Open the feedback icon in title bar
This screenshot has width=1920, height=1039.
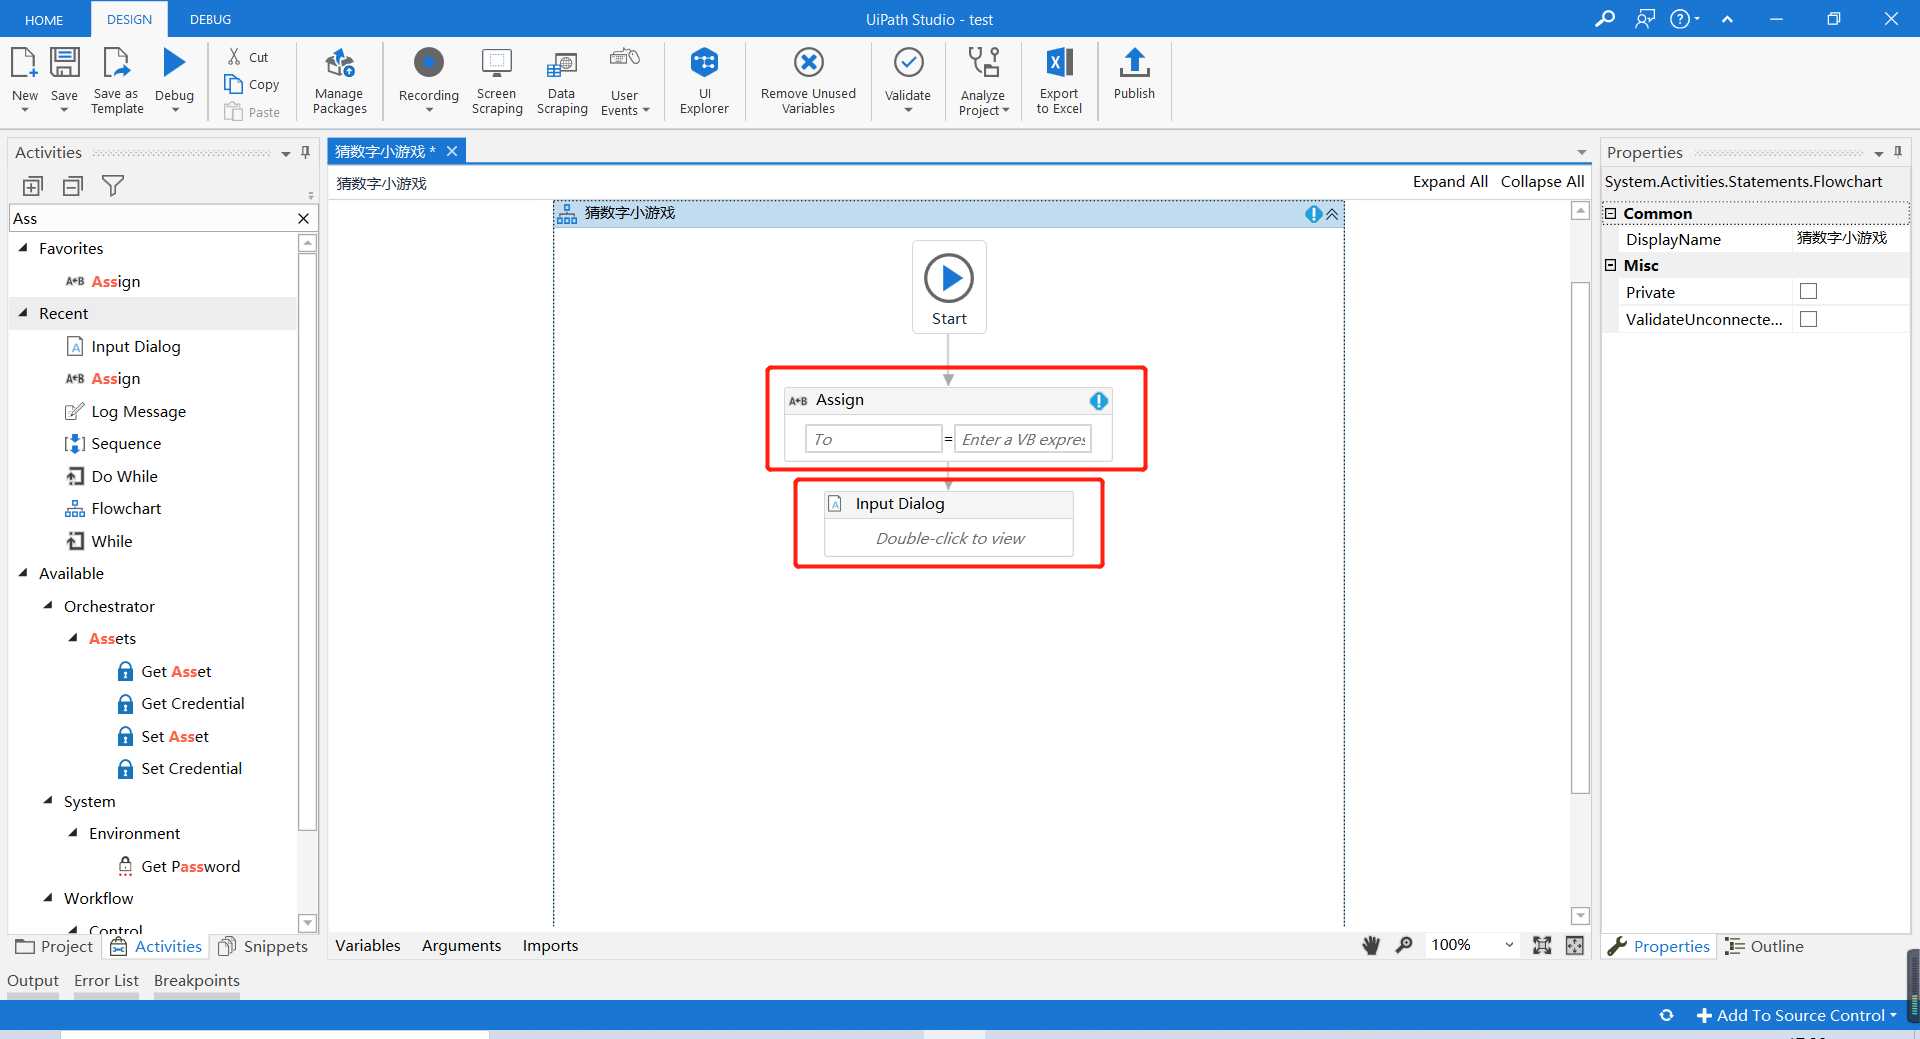(x=1645, y=19)
